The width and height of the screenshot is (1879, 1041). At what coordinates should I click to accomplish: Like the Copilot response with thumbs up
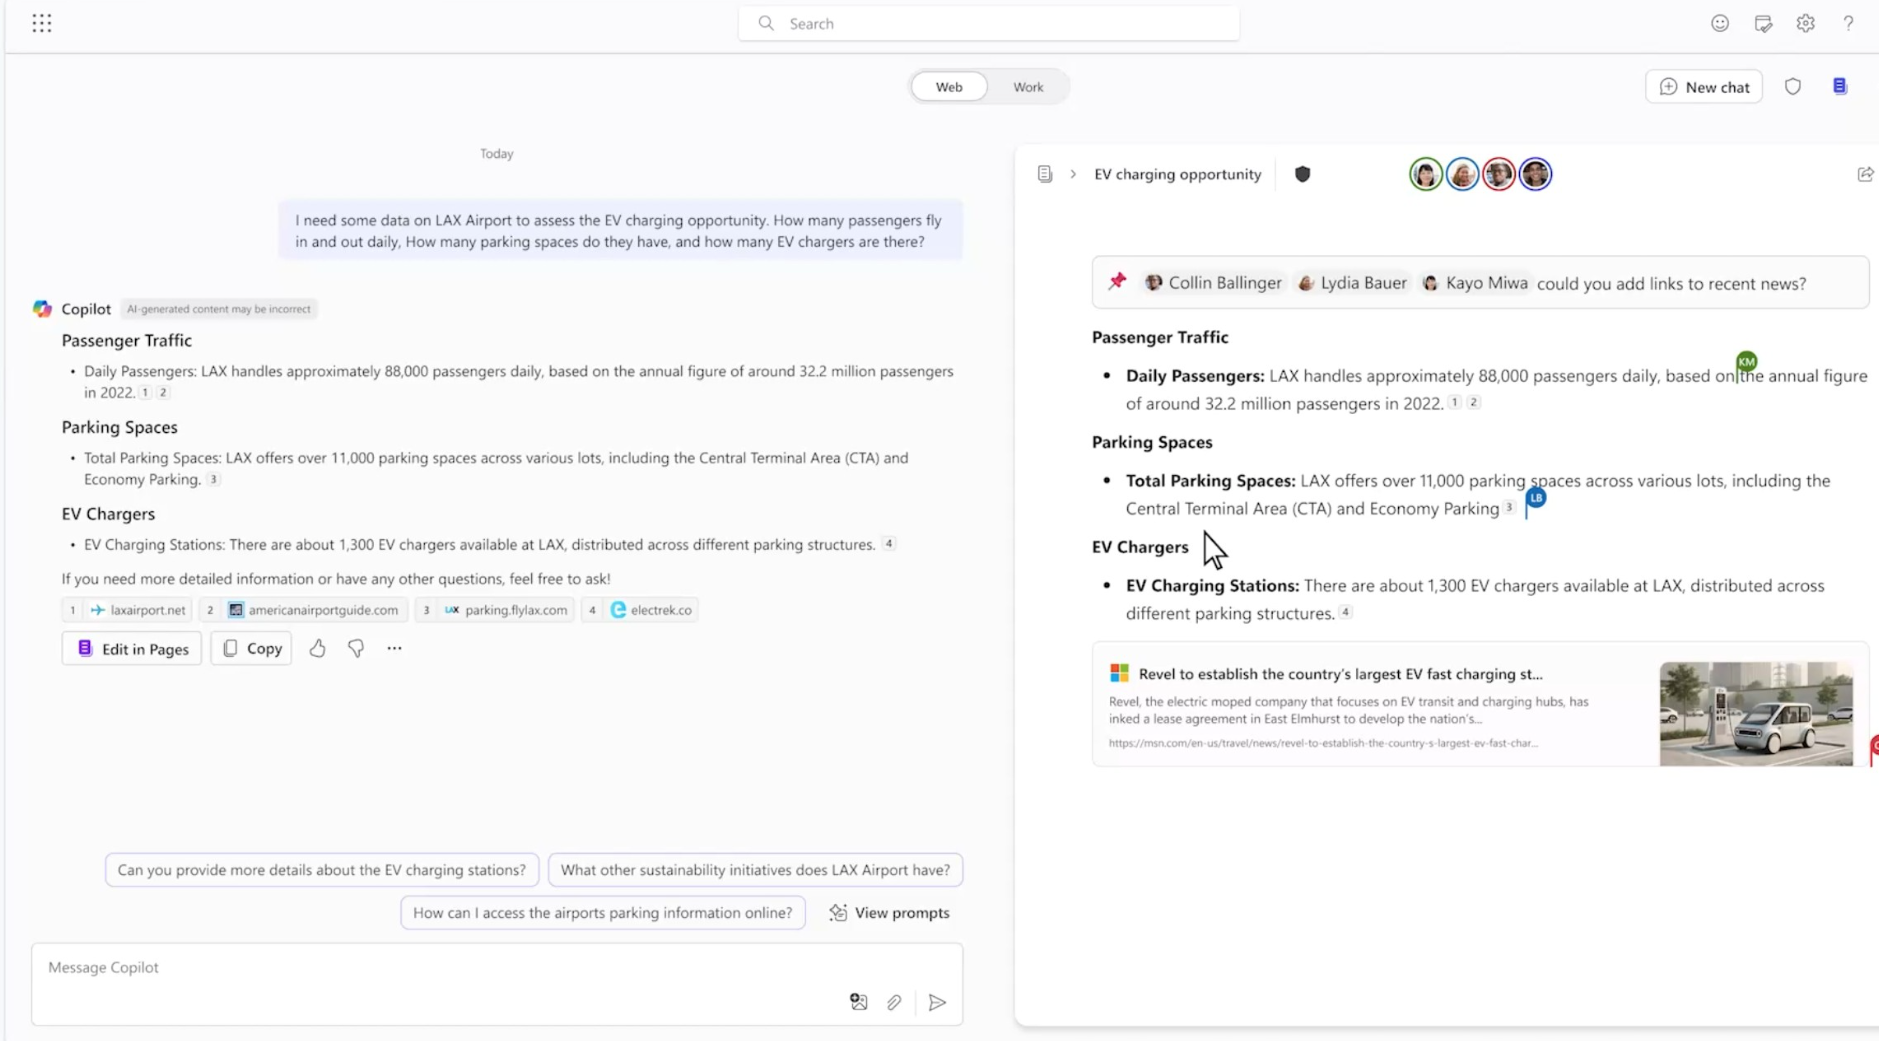(x=317, y=648)
